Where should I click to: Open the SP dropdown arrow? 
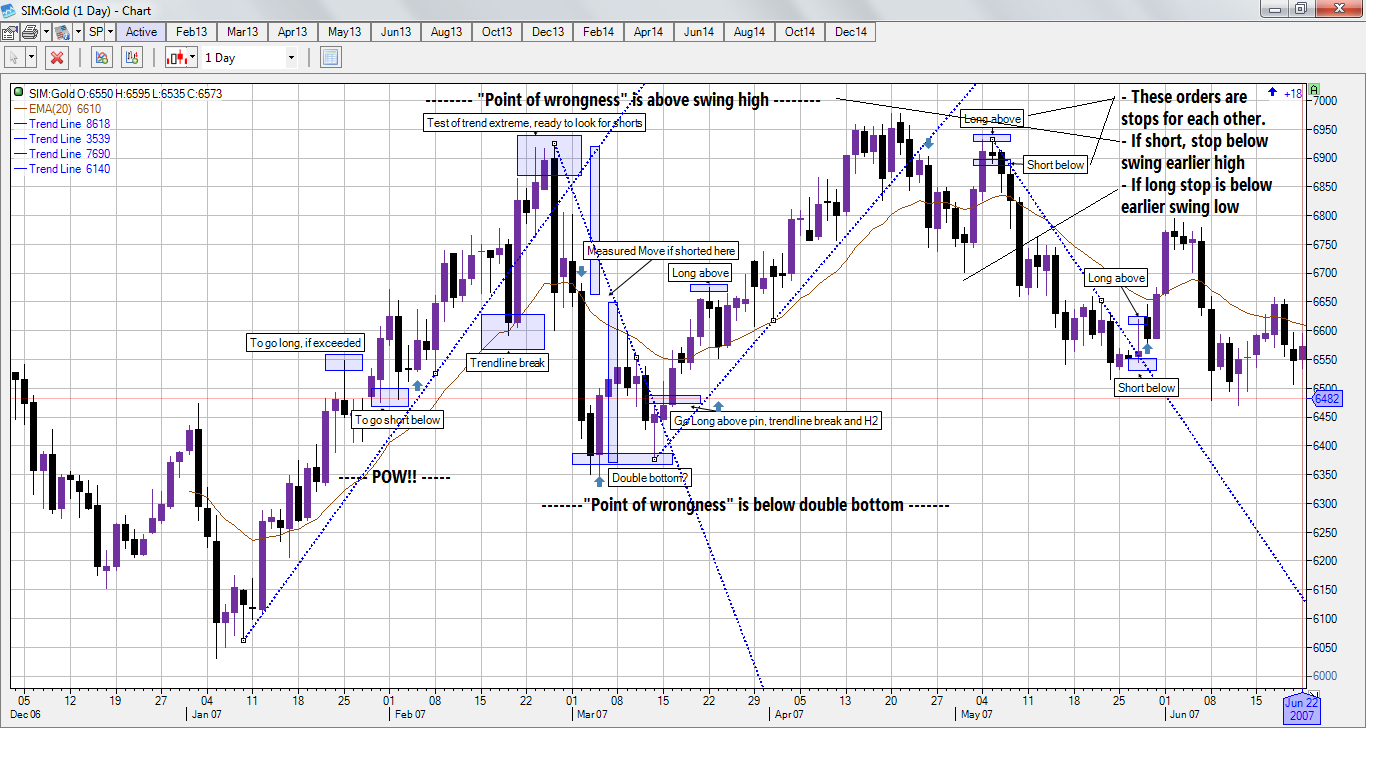coord(110,32)
